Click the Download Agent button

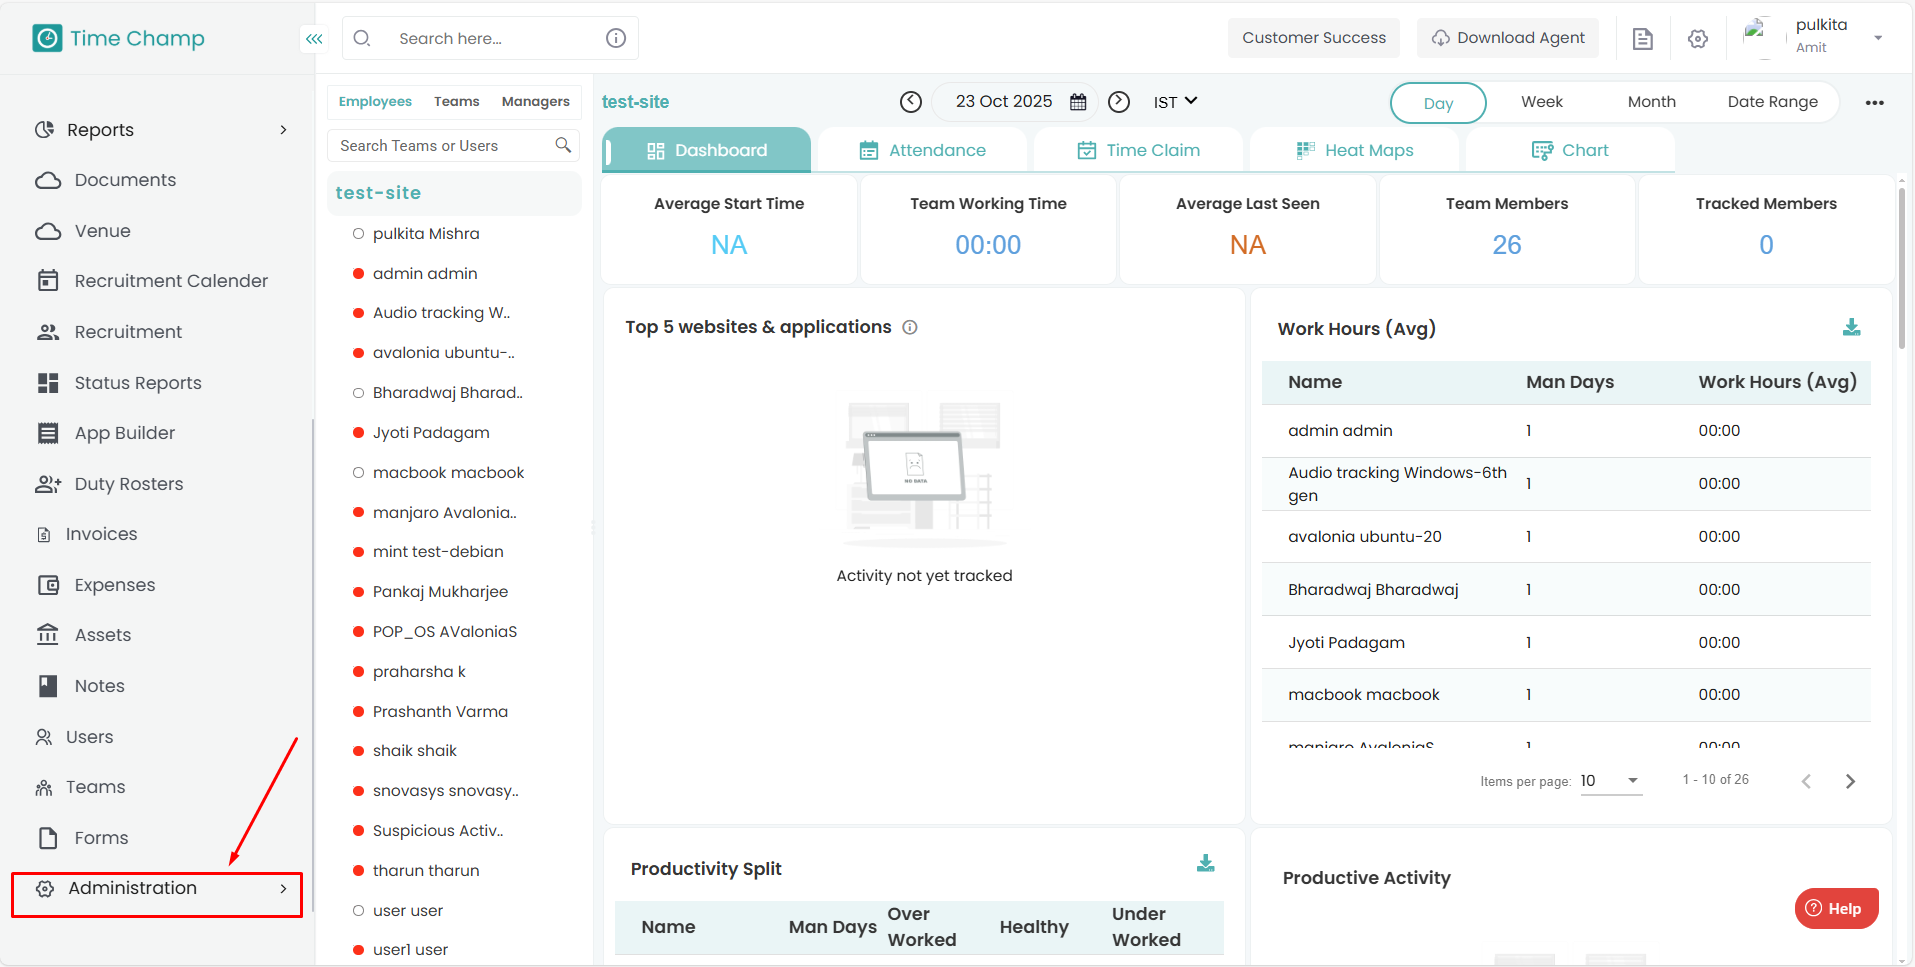point(1507,38)
